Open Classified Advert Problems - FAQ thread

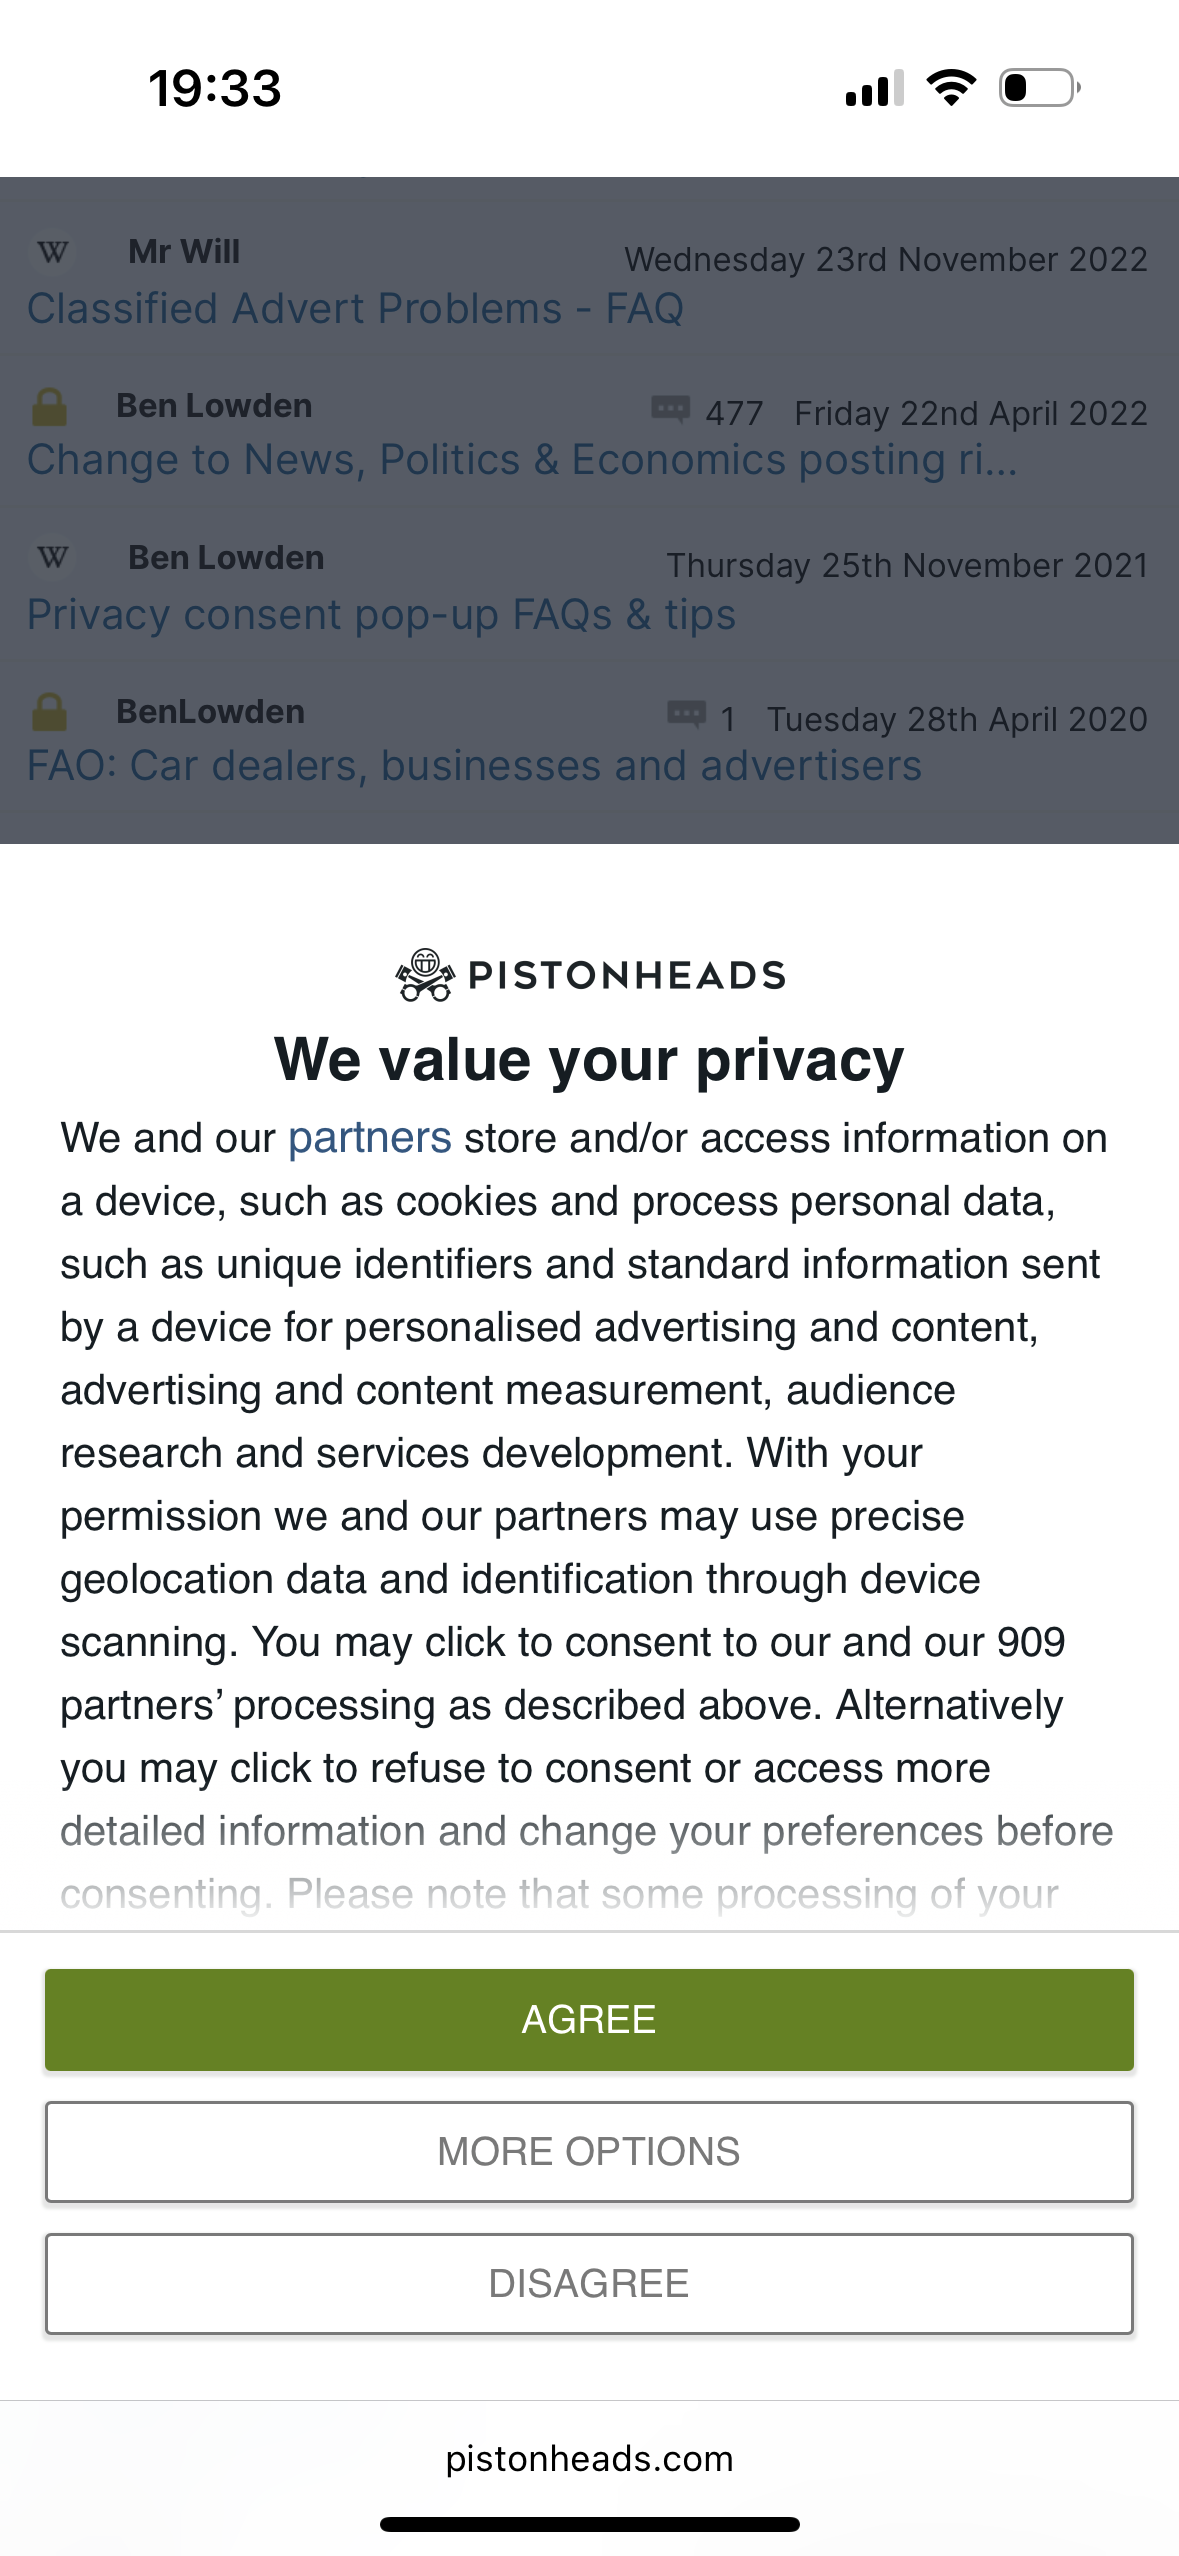355,308
